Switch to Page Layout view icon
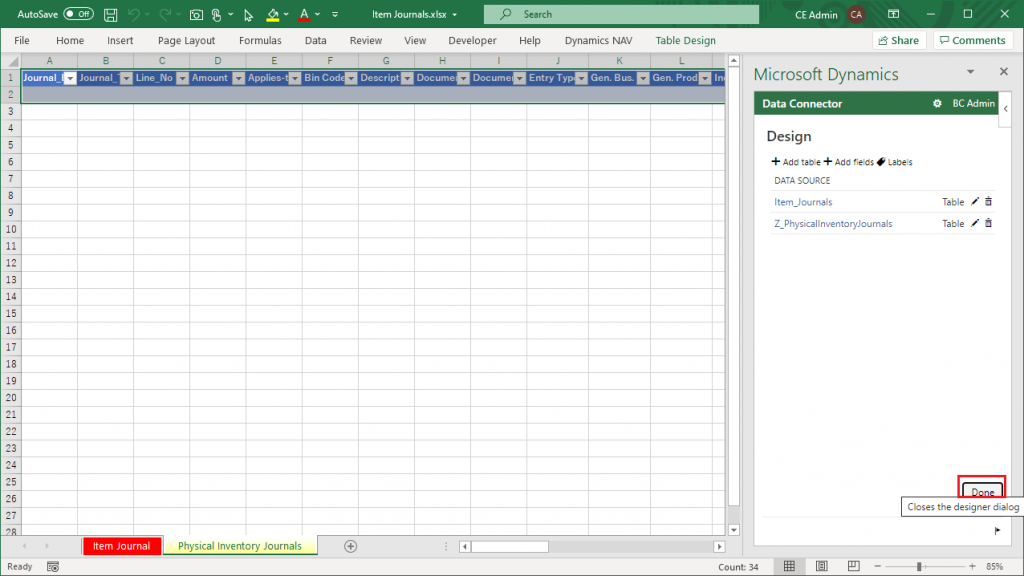Viewport: 1024px width, 576px height. tap(822, 566)
